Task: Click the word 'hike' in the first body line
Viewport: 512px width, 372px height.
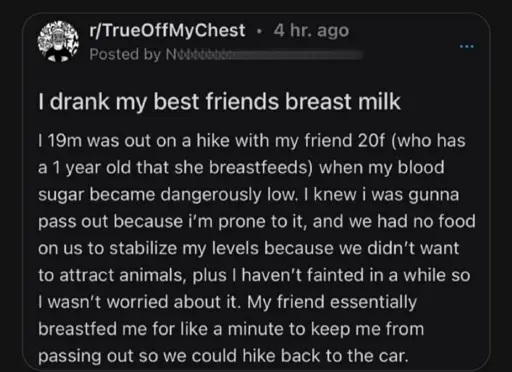Action: [x=213, y=140]
